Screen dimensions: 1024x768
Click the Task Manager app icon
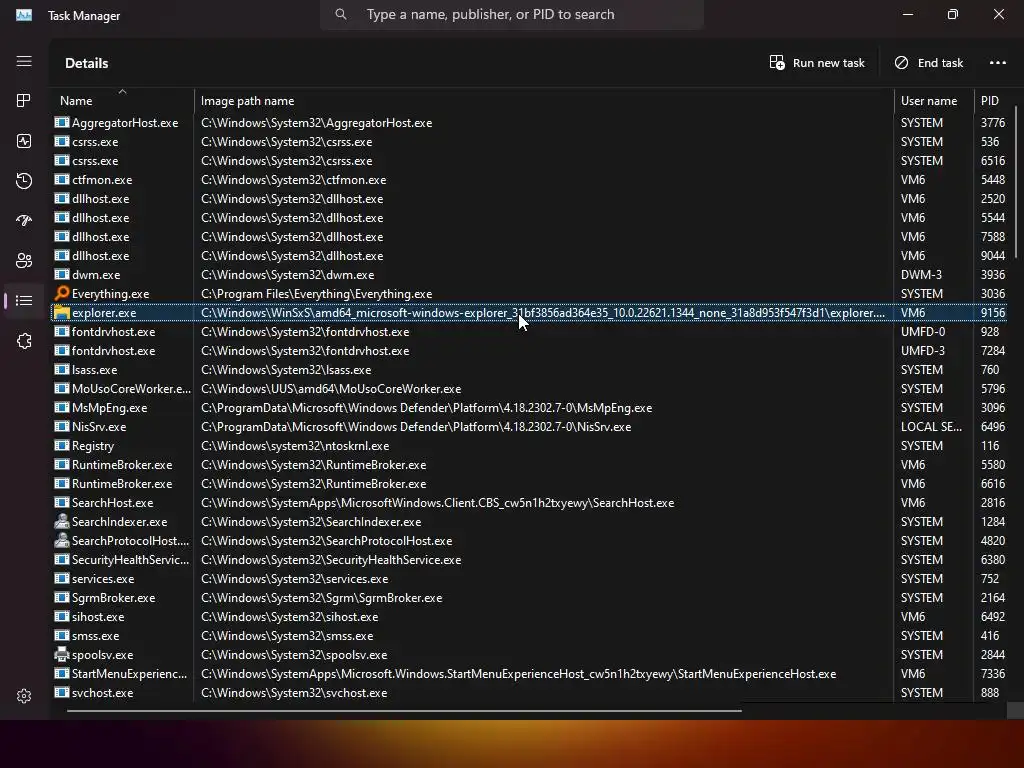[x=24, y=15]
